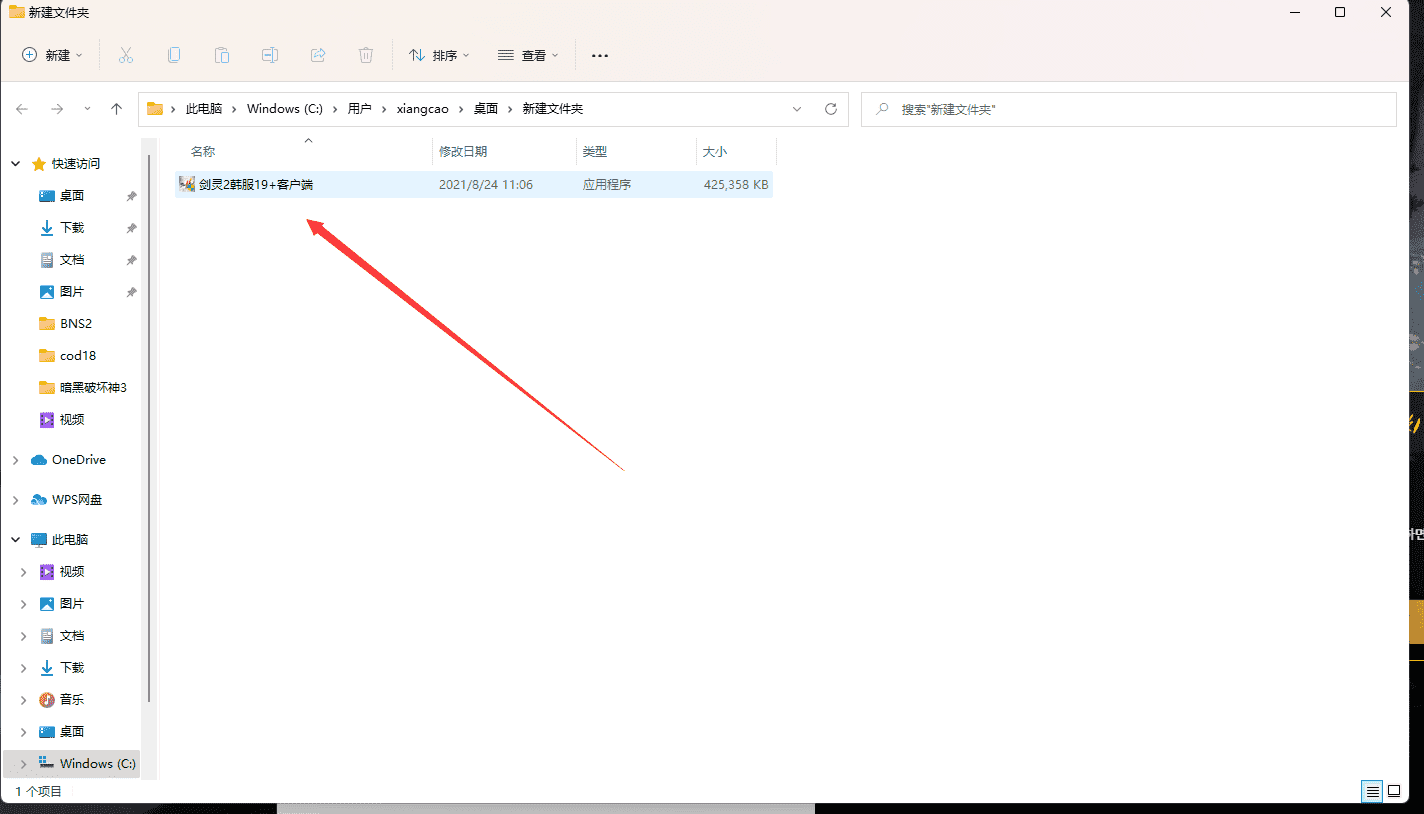
Task: Select the Cut icon in the toolbar
Action: 125,55
